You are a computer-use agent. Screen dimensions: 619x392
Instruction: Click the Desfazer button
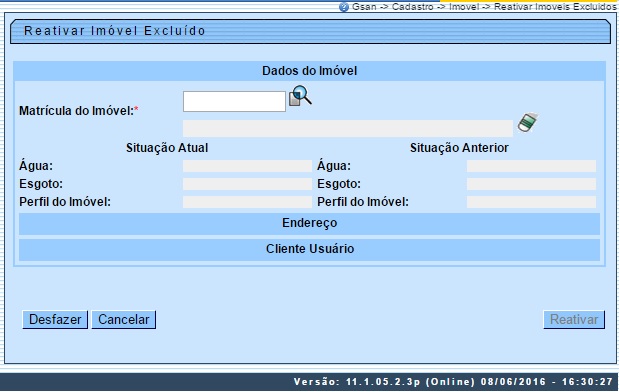coord(55,319)
